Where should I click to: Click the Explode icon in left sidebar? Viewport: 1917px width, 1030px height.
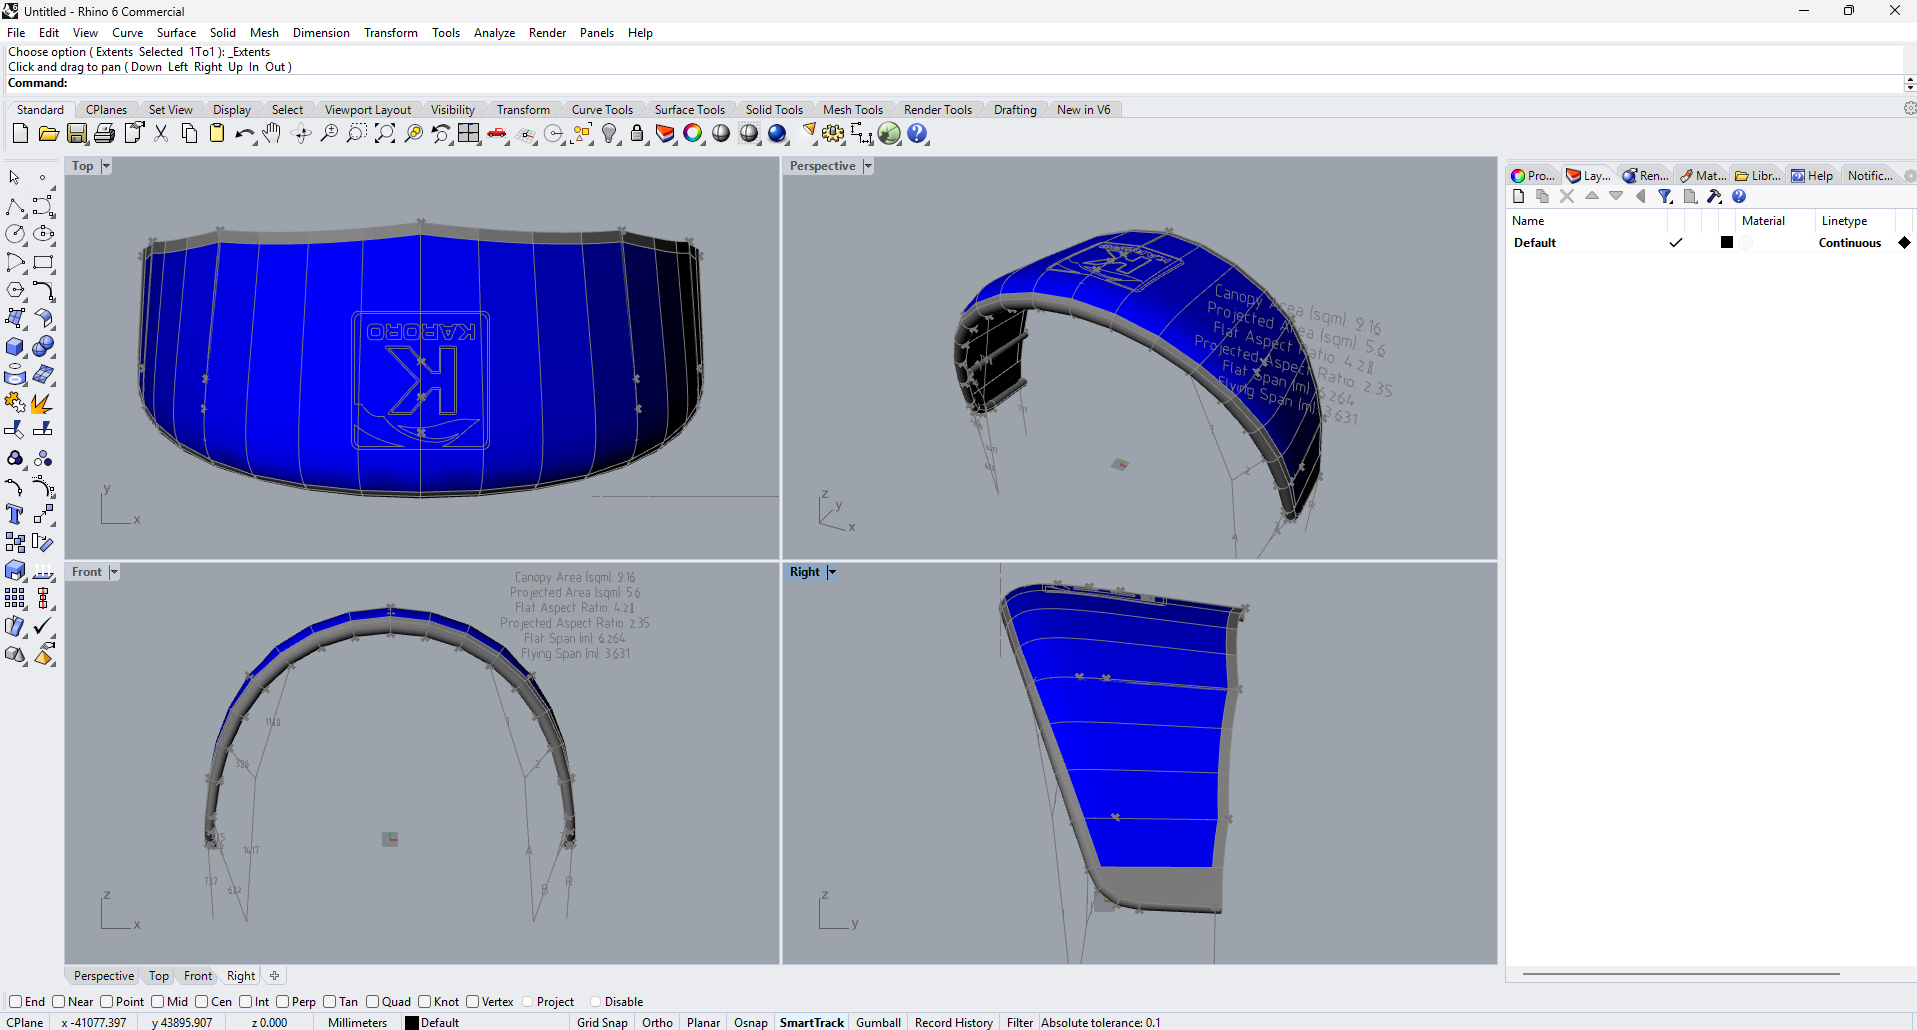(x=42, y=402)
